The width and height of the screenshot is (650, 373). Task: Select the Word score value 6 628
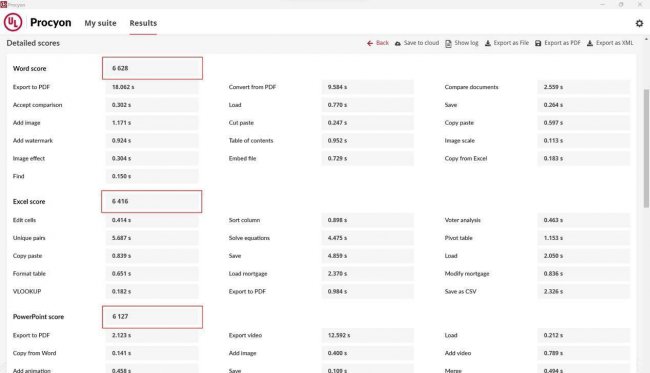pos(152,68)
